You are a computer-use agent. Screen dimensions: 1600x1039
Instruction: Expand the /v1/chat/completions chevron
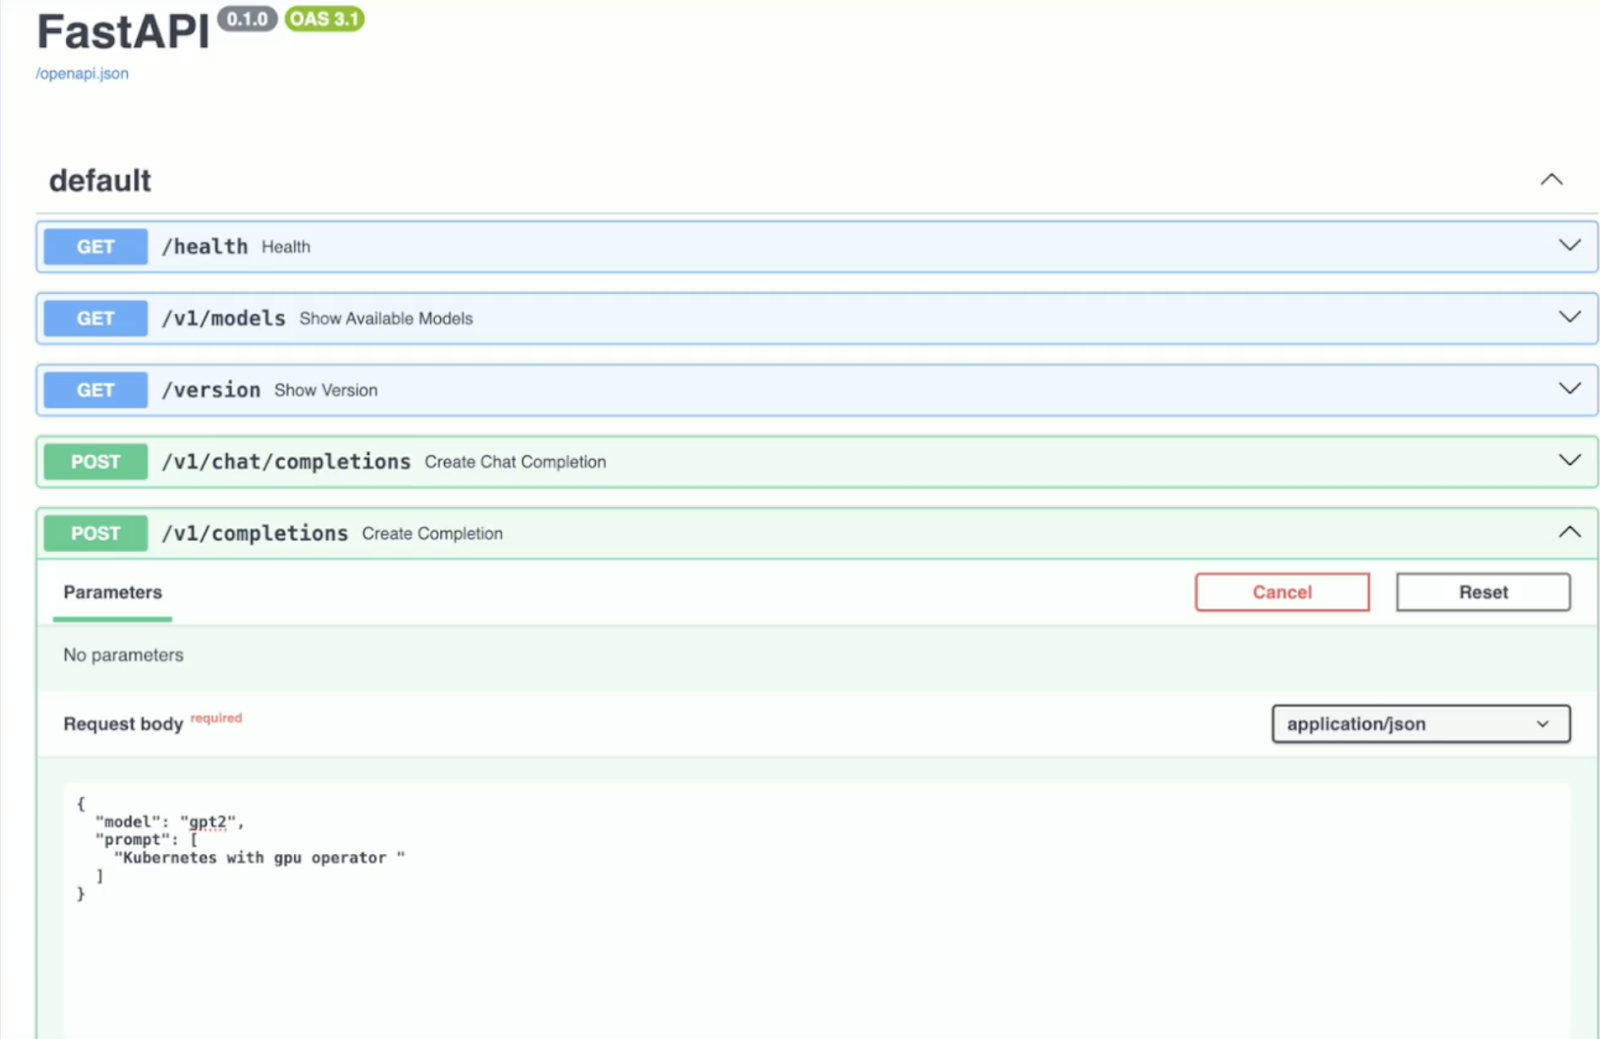tap(1569, 460)
